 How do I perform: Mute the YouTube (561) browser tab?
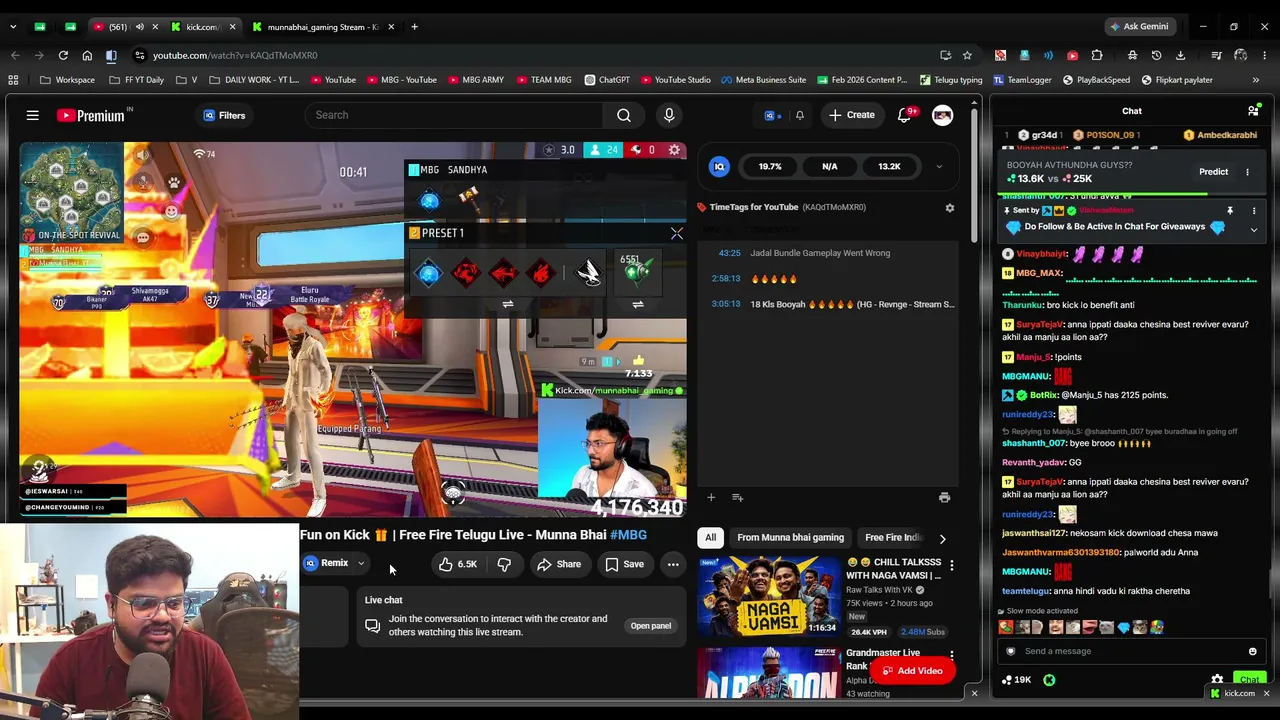[x=139, y=27]
